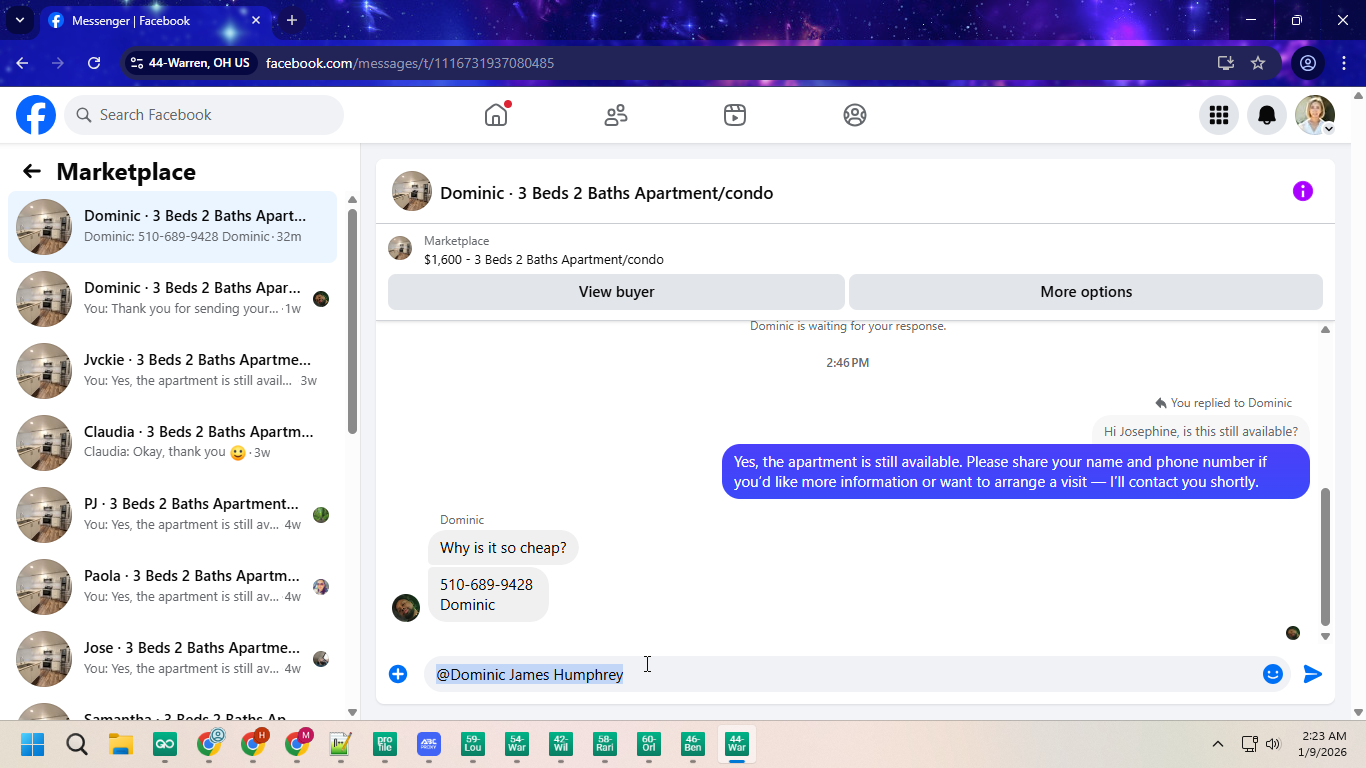Image resolution: width=1366 pixels, height=768 pixels.
Task: Open the PJ conversation
Action: tap(172, 515)
